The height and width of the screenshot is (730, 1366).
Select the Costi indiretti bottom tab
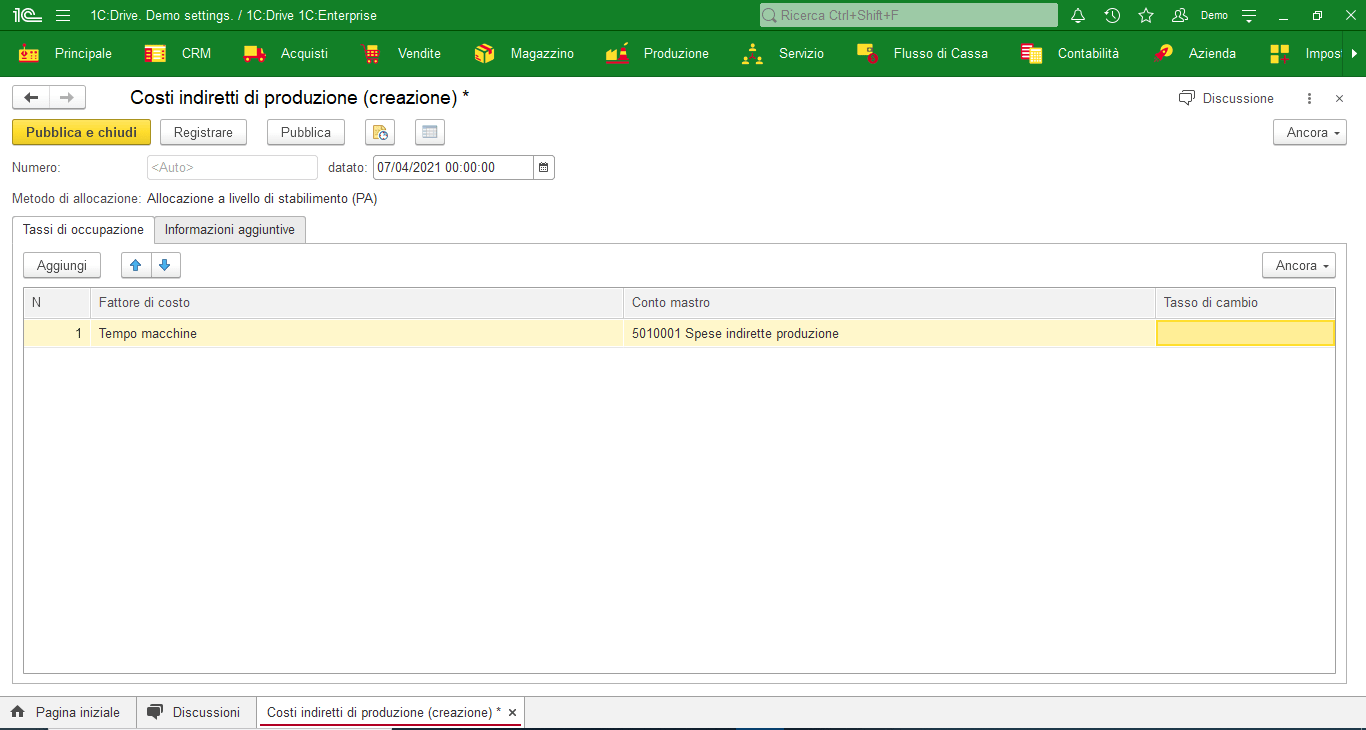[x=384, y=712]
